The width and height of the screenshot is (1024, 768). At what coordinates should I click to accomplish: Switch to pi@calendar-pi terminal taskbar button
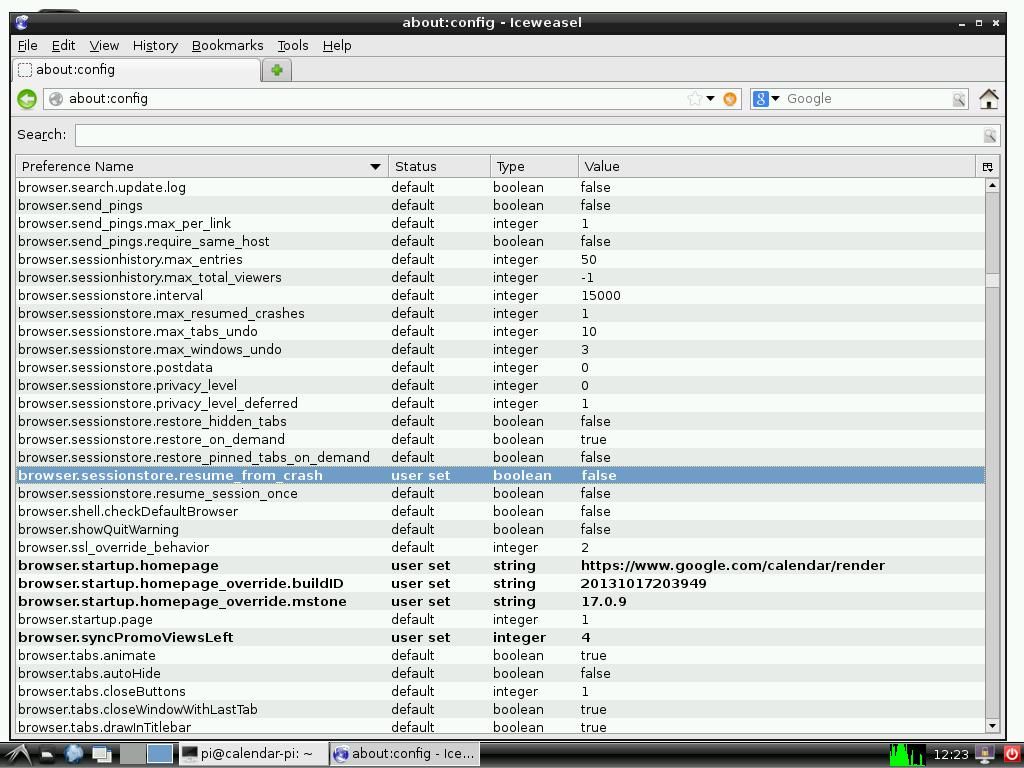pyautogui.click(x=248, y=754)
